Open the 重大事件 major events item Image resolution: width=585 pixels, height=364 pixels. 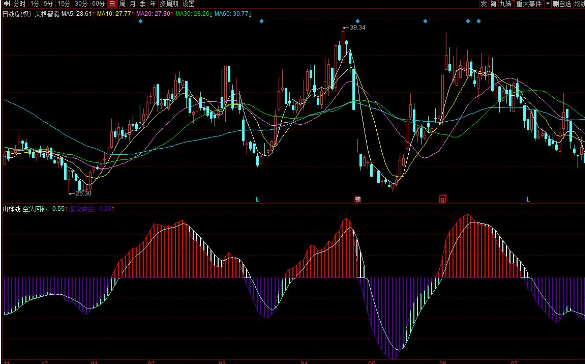(529, 4)
